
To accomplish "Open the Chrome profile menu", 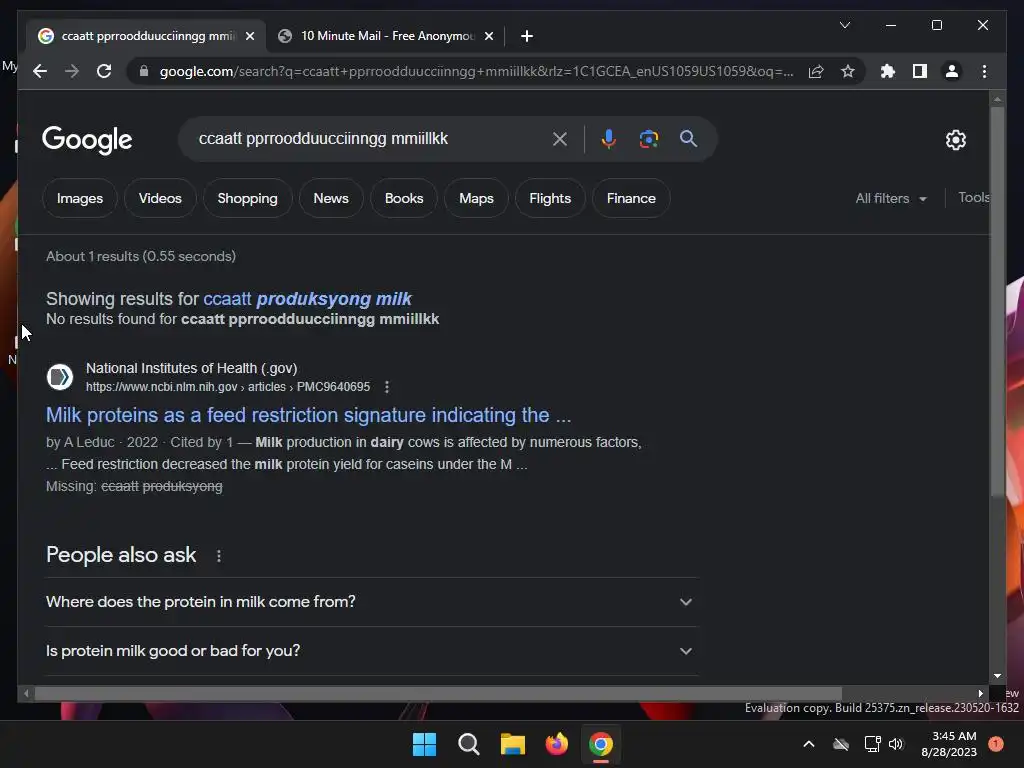I will tap(952, 71).
